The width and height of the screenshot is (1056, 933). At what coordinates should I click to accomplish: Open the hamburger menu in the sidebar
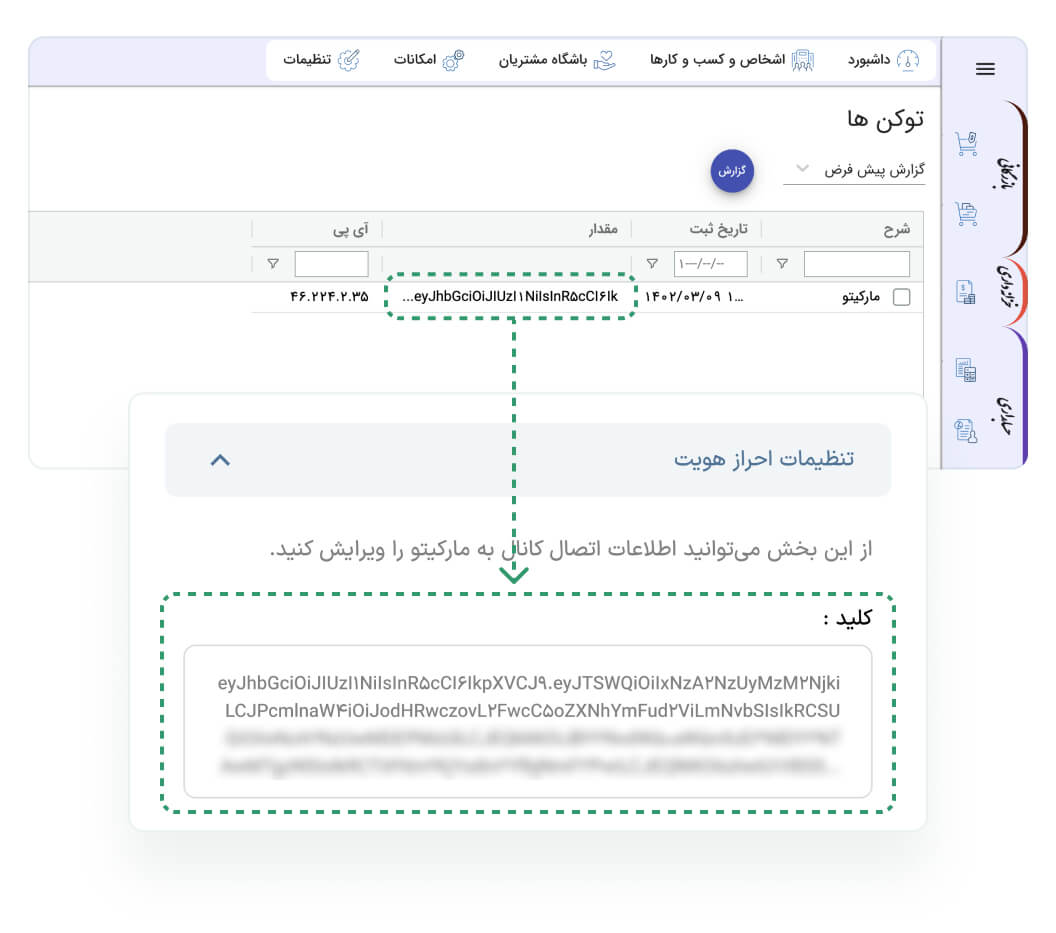(984, 69)
